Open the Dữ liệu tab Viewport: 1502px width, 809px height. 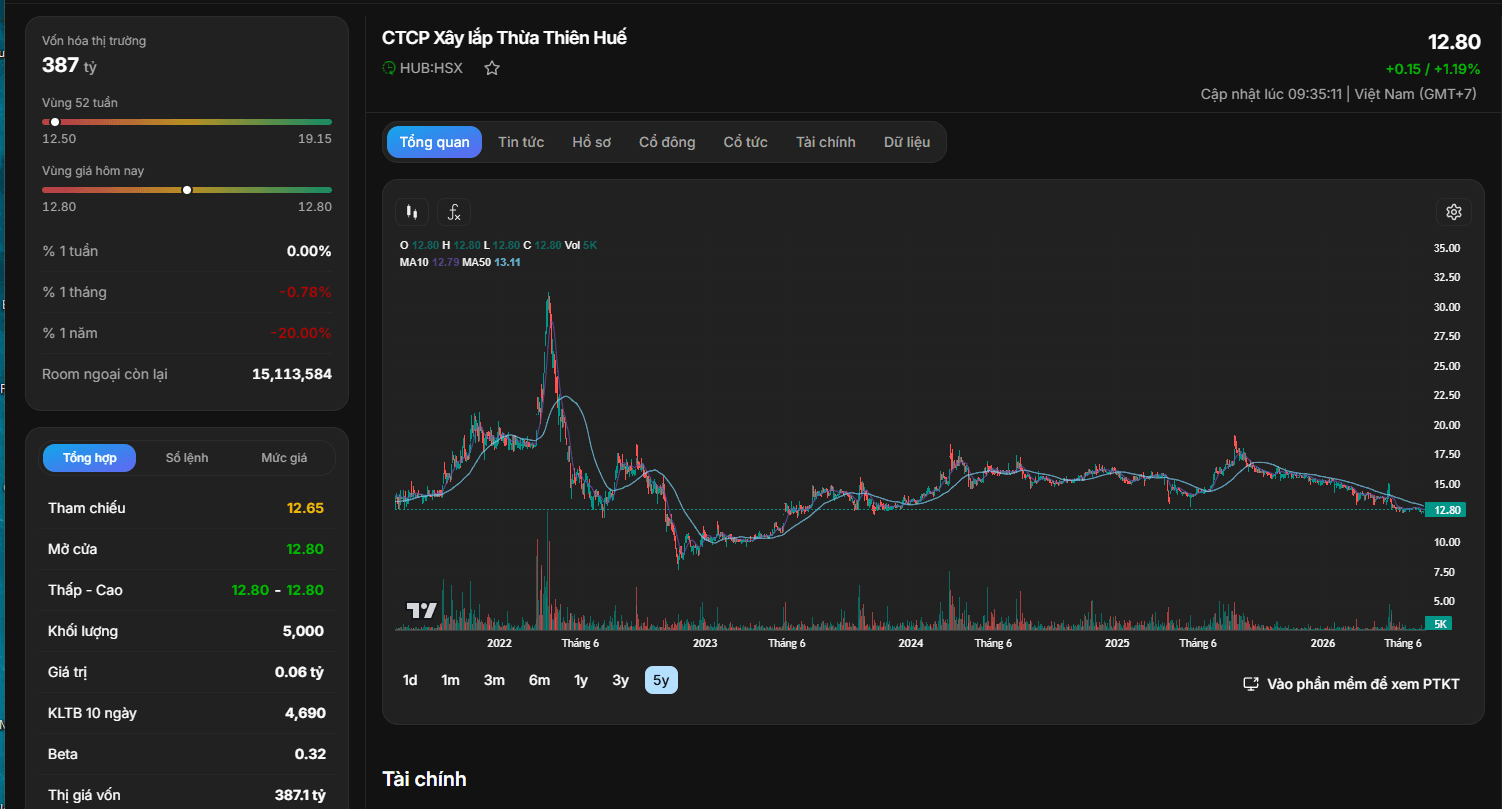pyautogui.click(x=907, y=142)
